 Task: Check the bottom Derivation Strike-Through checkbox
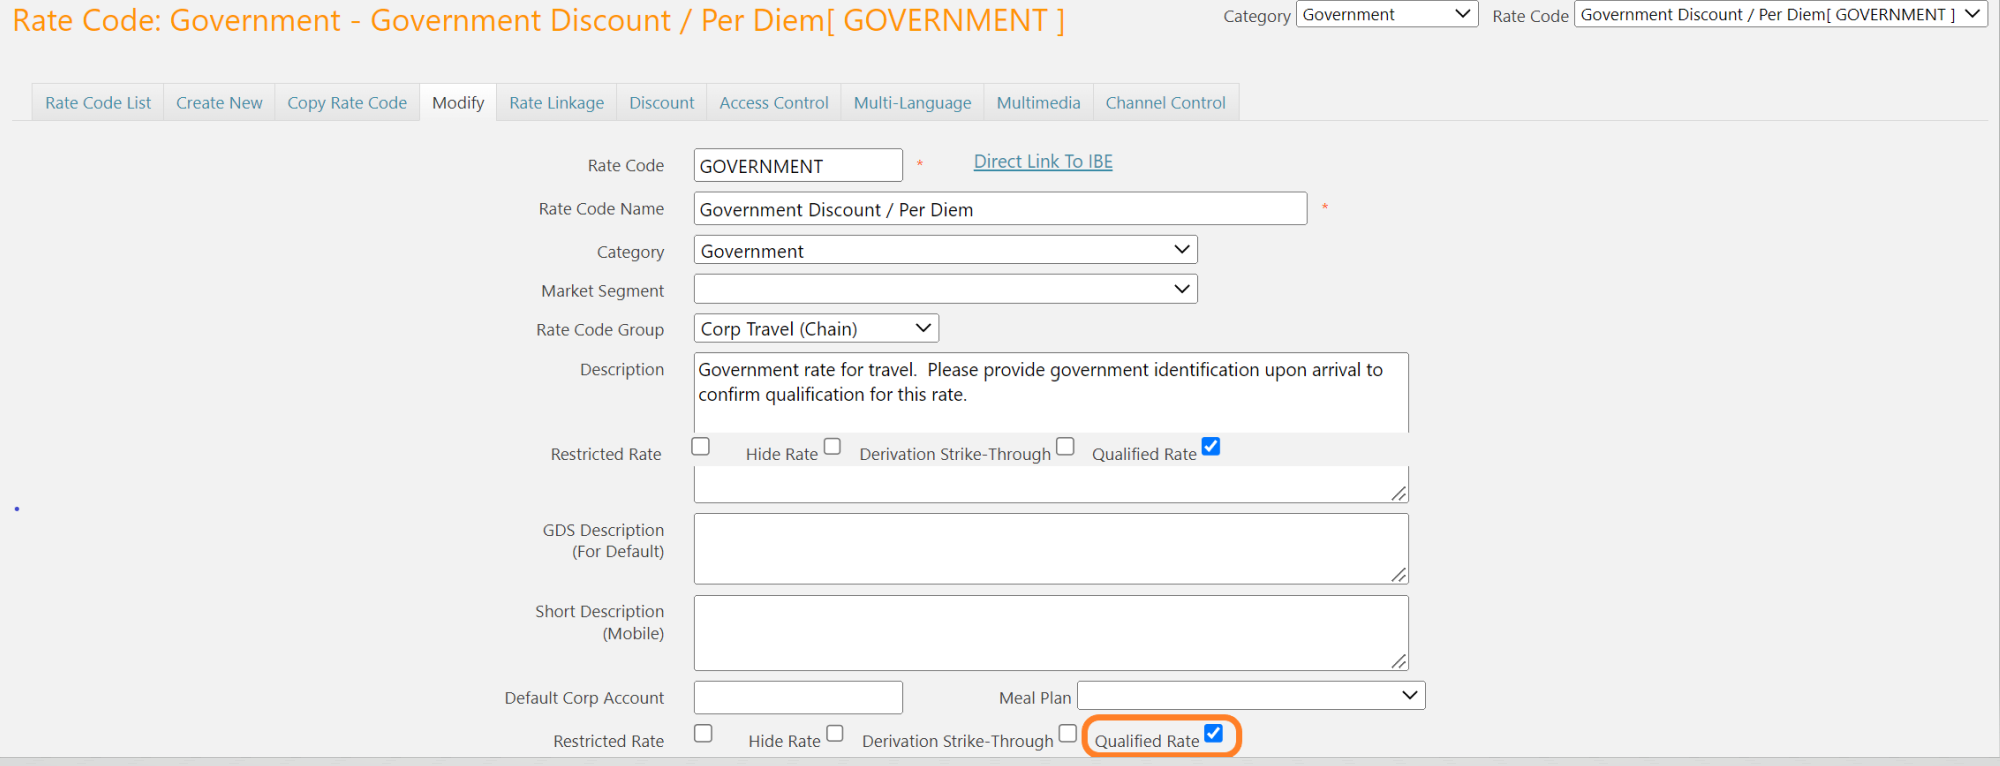pyautogui.click(x=1068, y=733)
